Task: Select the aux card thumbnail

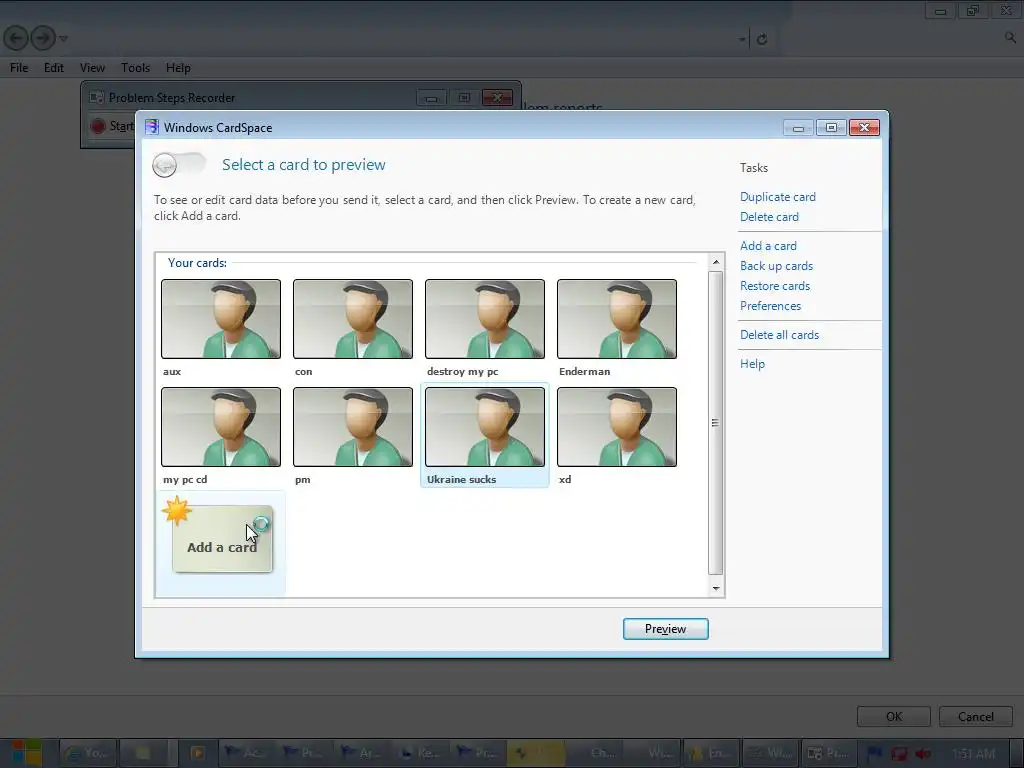Action: pos(221,319)
